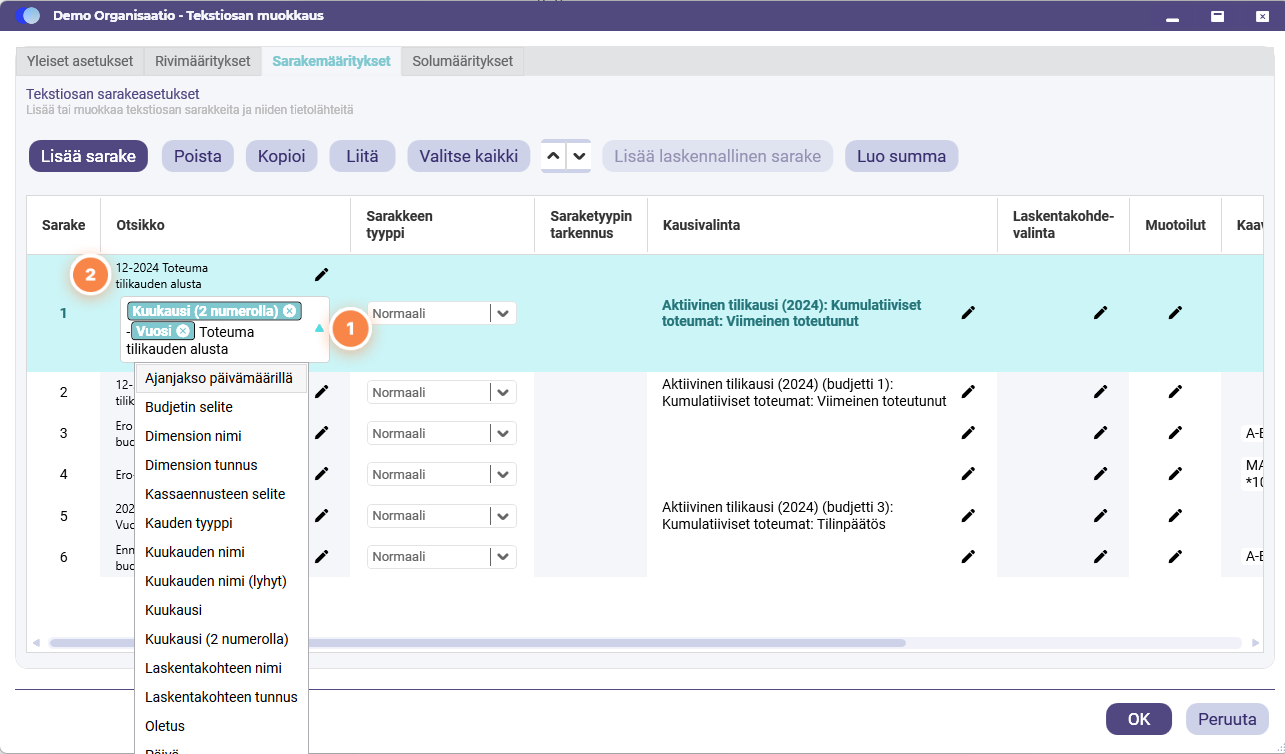
Task: Expand Normaali type dropdown in row 6
Action: point(503,556)
